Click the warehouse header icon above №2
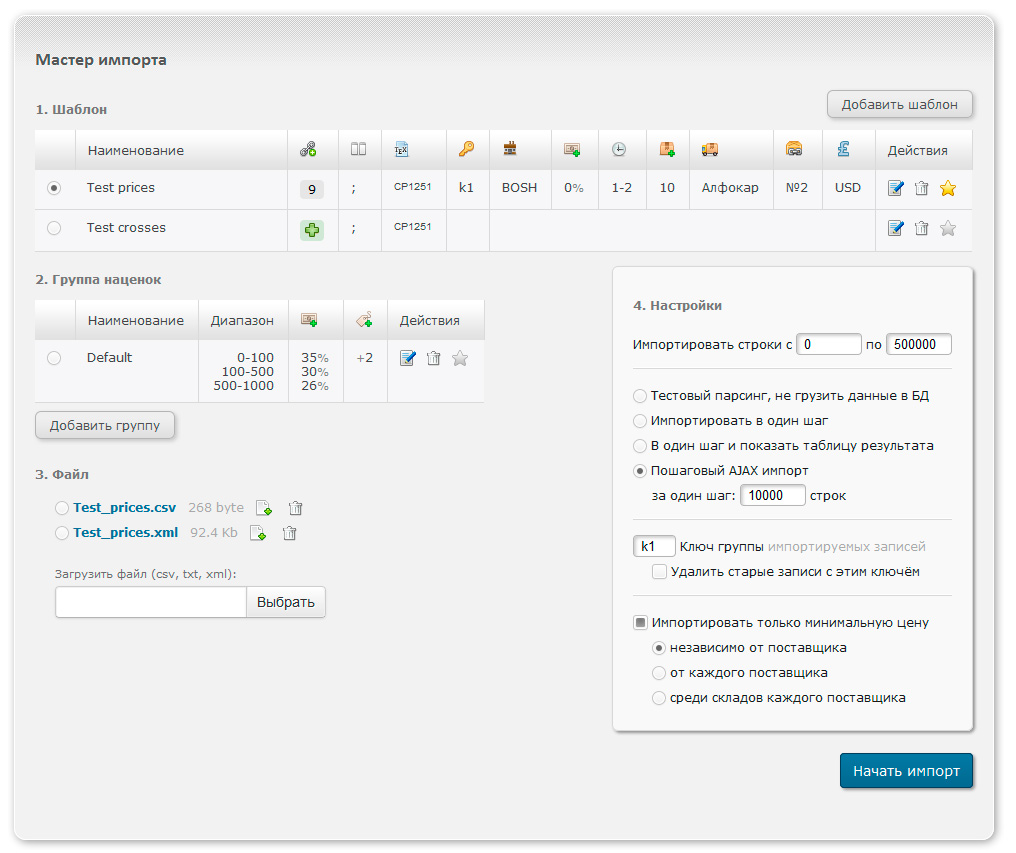Viewport: 1016px width, 853px height. [x=794, y=149]
